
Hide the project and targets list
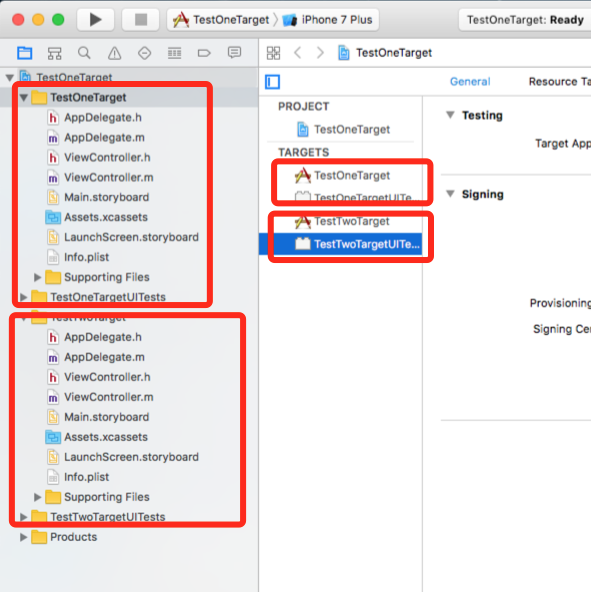point(272,82)
